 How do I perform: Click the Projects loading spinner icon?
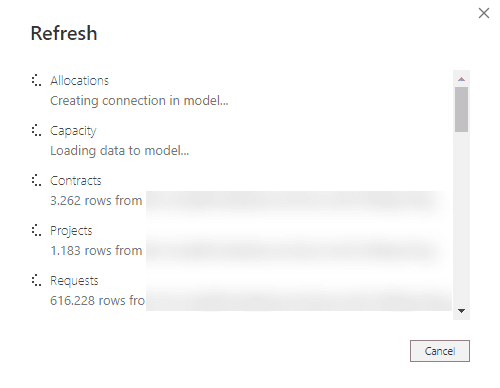(x=36, y=230)
